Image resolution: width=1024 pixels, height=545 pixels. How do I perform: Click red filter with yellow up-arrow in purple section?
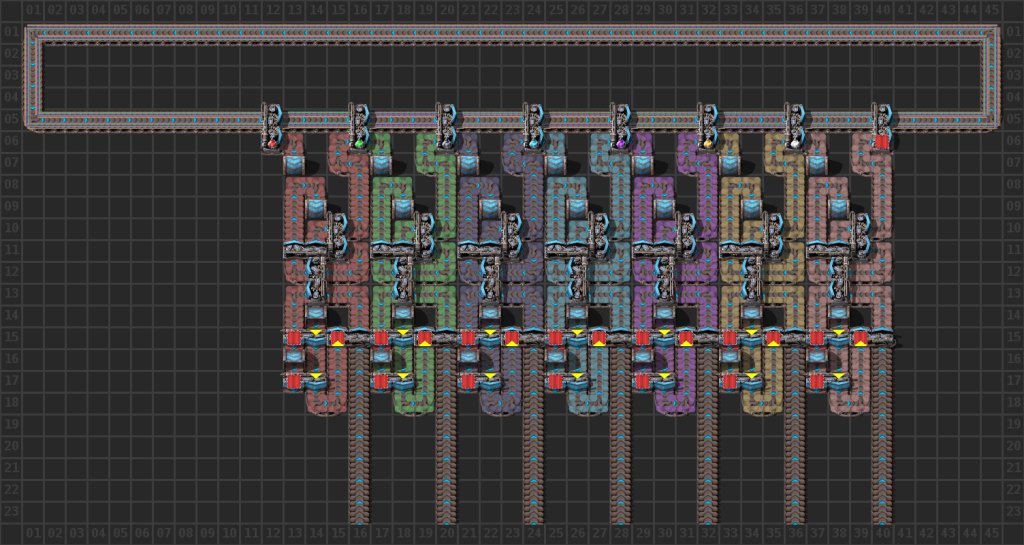pos(686,338)
